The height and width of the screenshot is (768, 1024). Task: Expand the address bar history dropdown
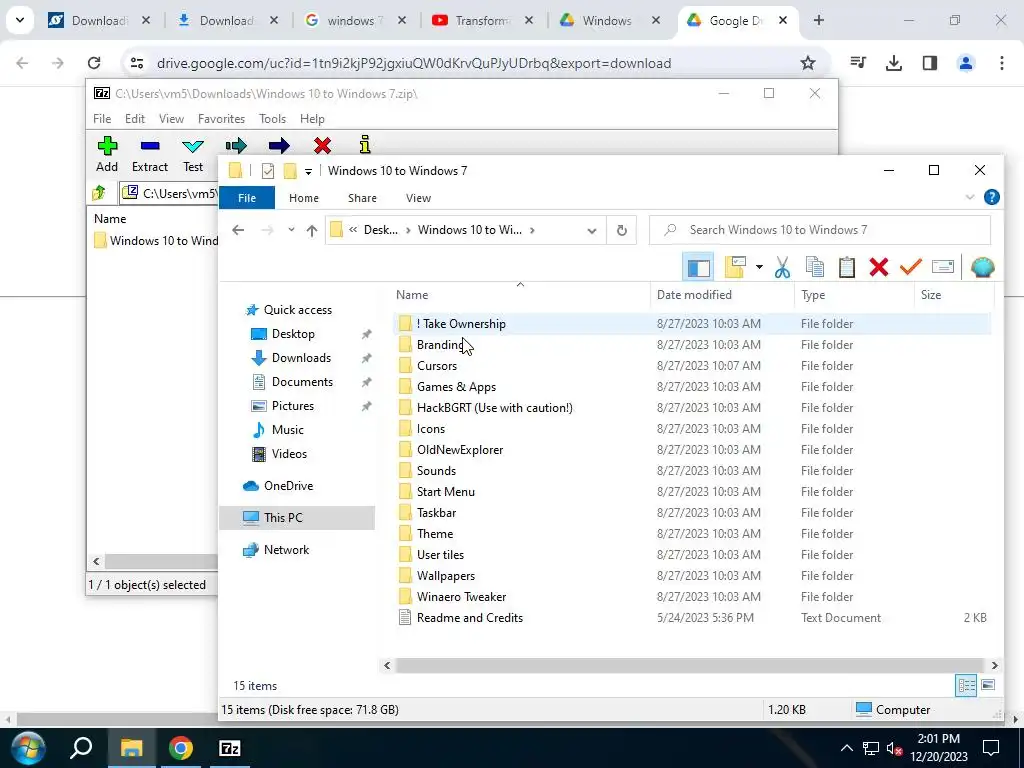tap(592, 231)
